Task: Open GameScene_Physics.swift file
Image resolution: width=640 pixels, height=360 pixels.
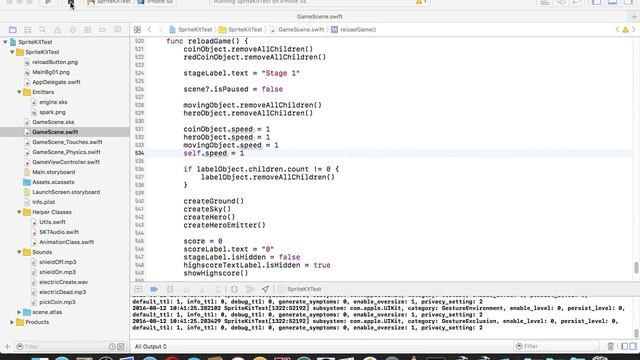Action: (x=67, y=152)
